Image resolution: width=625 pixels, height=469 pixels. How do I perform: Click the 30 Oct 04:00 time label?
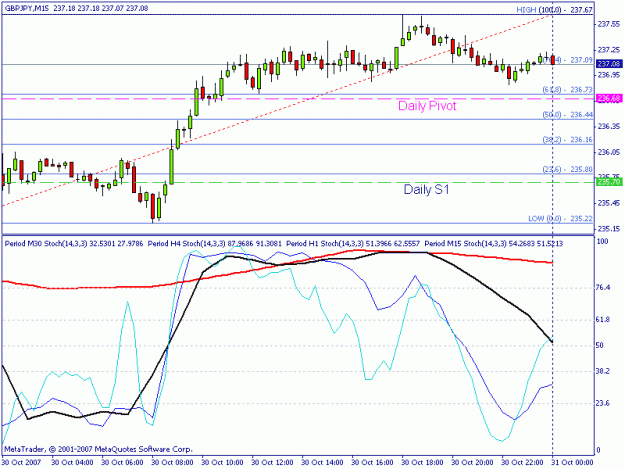coord(73,463)
